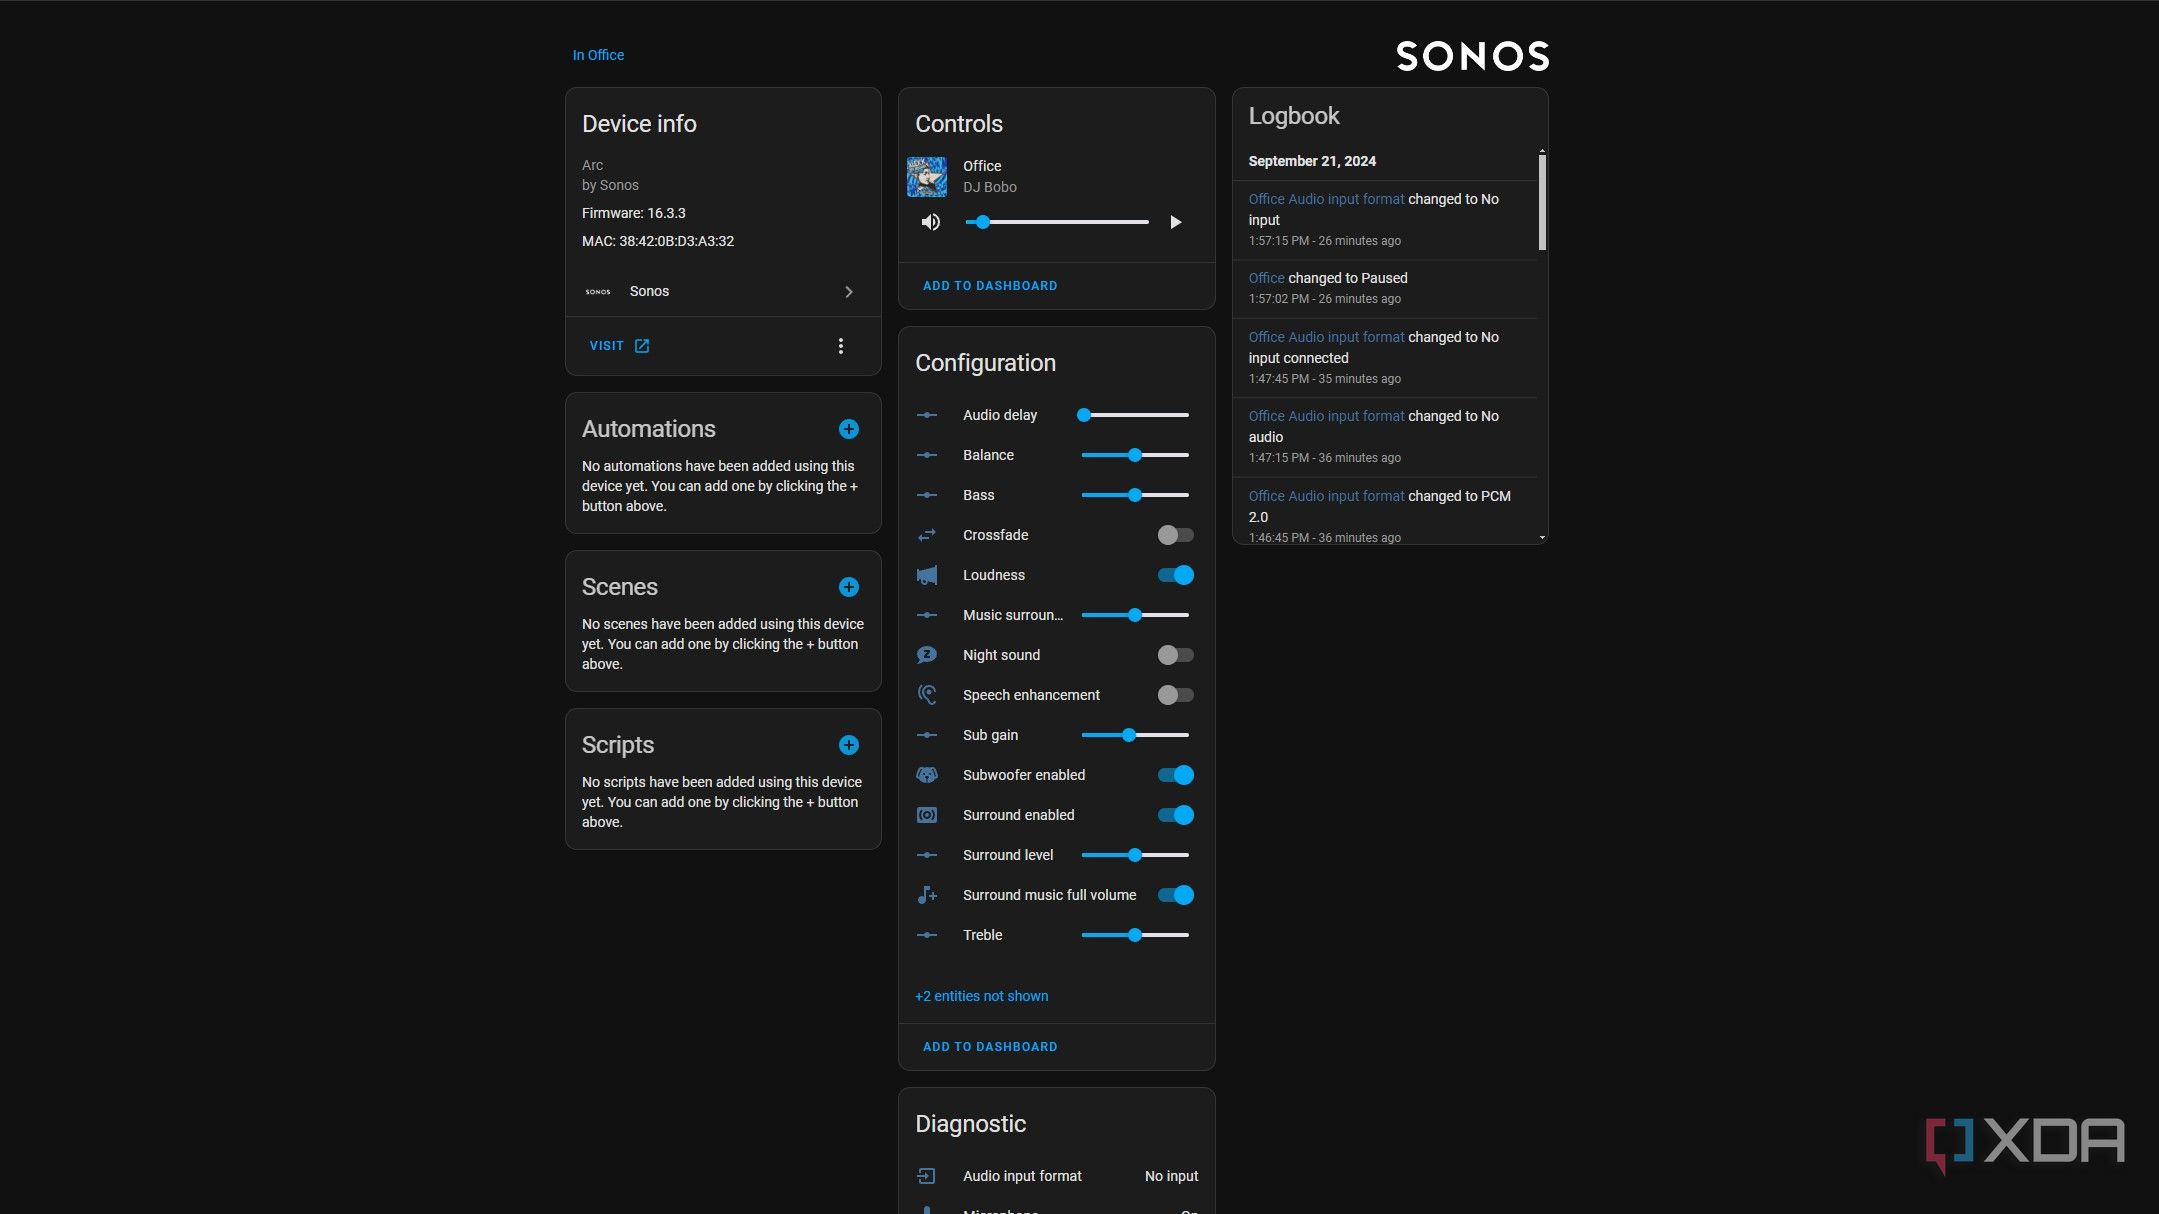2159x1214 pixels.
Task: Enable the Crossfade toggle
Action: [x=1176, y=535]
